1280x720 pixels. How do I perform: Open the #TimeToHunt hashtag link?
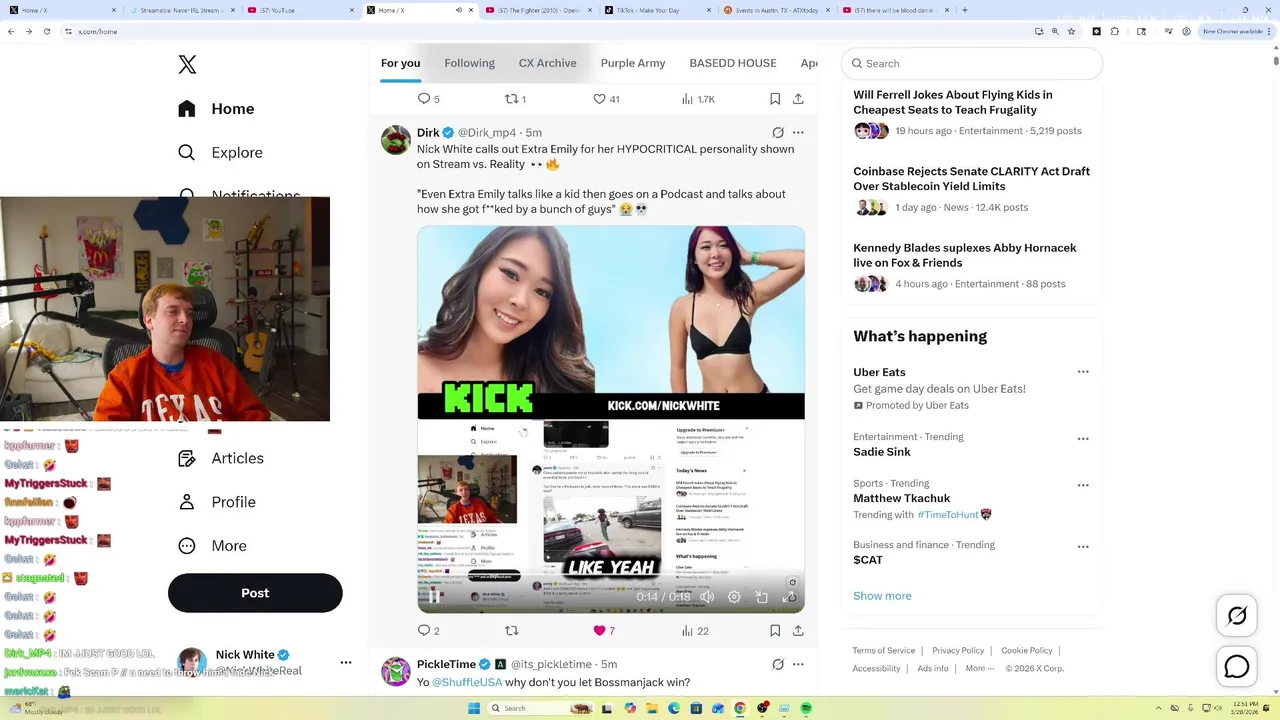947,515
